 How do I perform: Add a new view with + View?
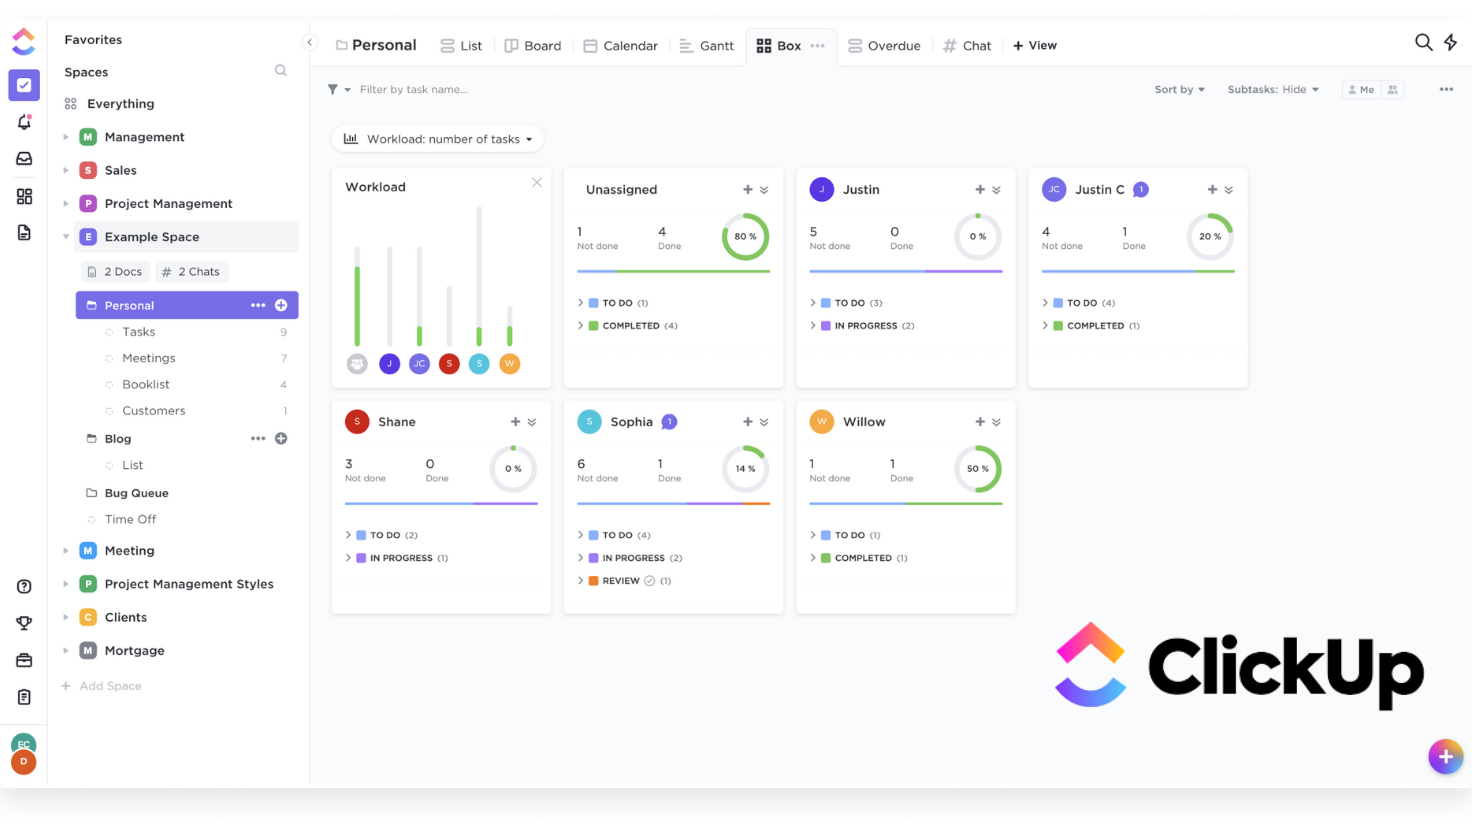point(1035,46)
